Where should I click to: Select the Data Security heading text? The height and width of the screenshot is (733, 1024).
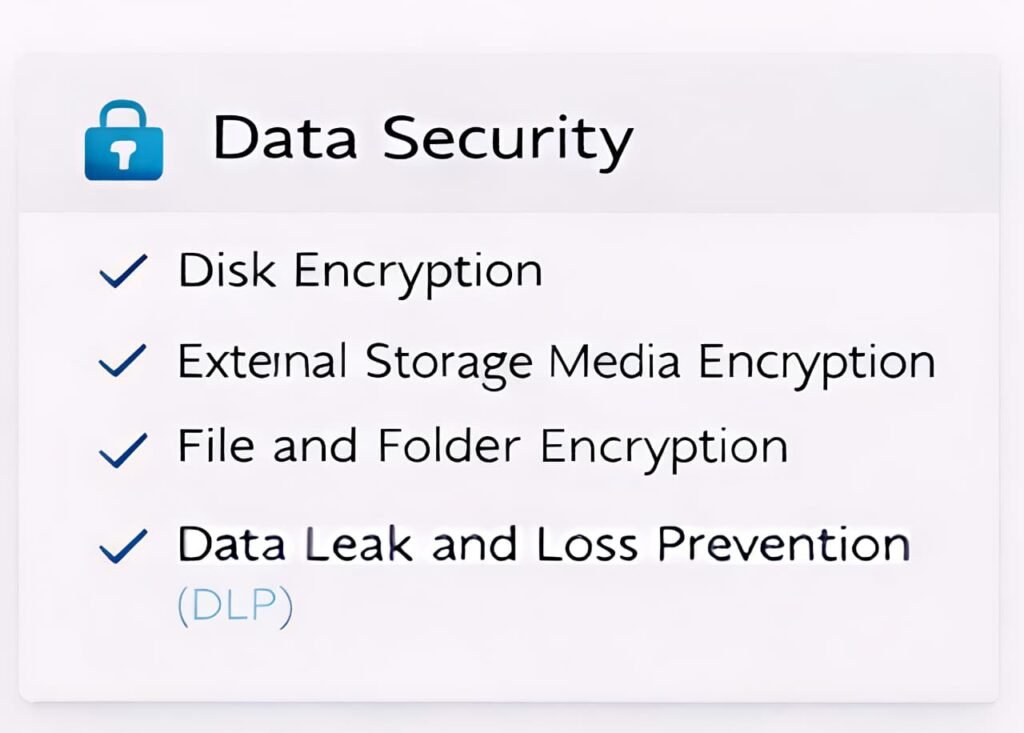[422, 138]
